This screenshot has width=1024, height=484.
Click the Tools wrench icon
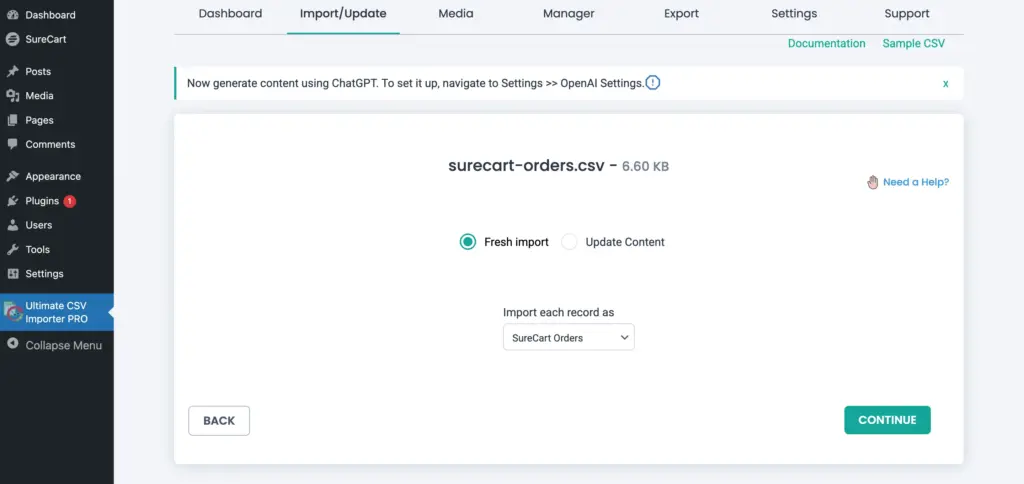(12, 249)
